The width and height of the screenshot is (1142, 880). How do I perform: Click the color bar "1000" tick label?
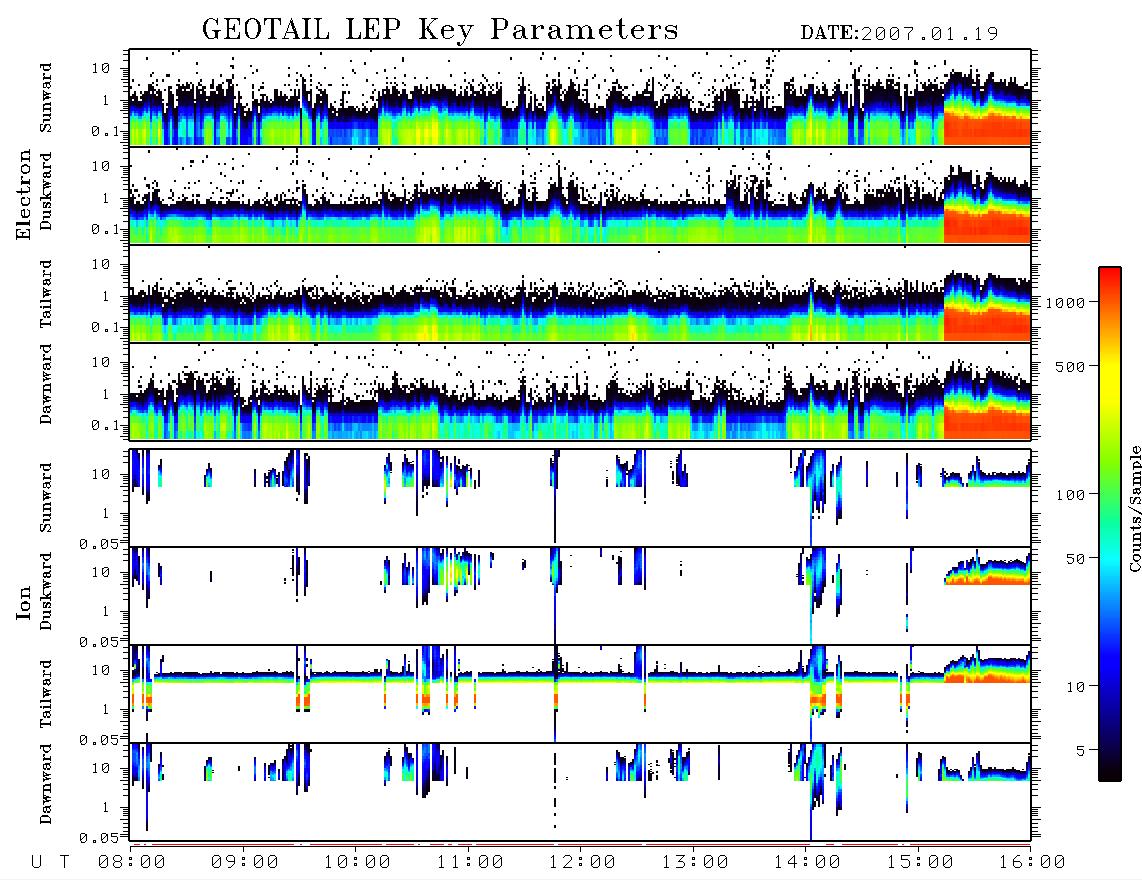[x=1065, y=302]
